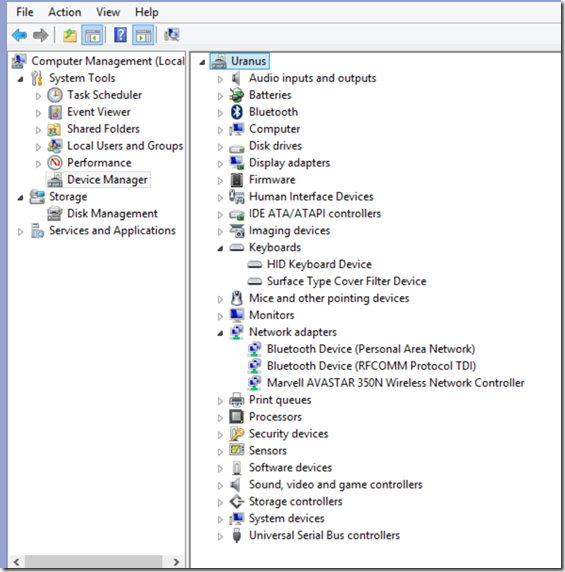Expand Services and Applications node
This screenshot has height=572, width=565.
pos(20,232)
